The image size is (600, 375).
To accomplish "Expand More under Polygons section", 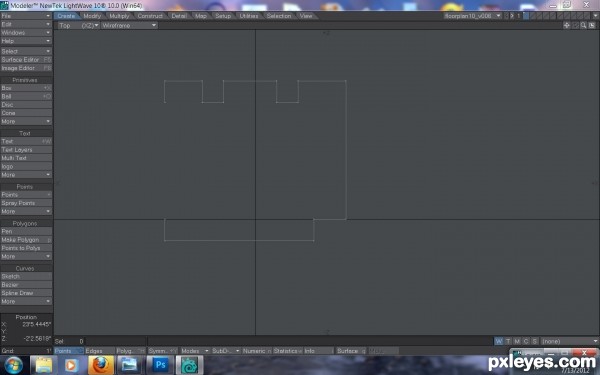I will (x=26, y=256).
